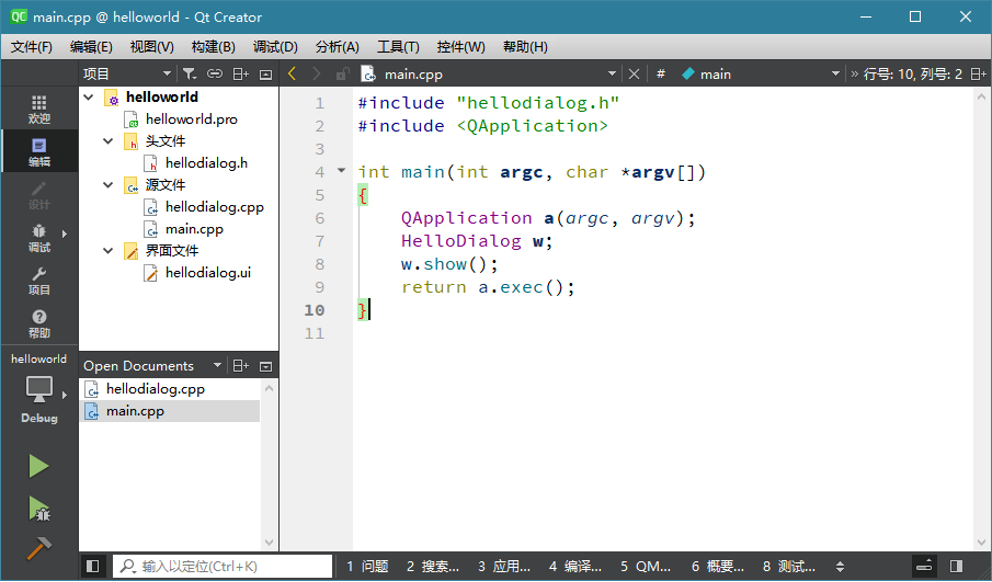Collapse the 界面文件 forms folder
The image size is (992, 582).
pos(108,251)
